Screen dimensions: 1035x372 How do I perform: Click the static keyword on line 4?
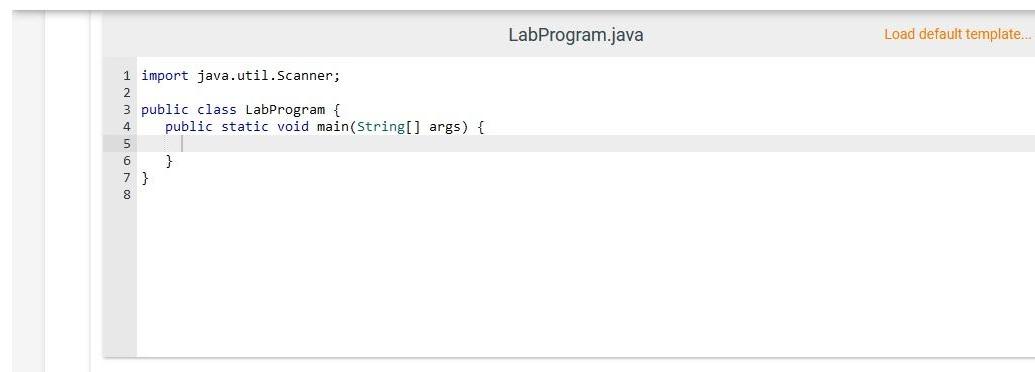pyautogui.click(x=245, y=127)
